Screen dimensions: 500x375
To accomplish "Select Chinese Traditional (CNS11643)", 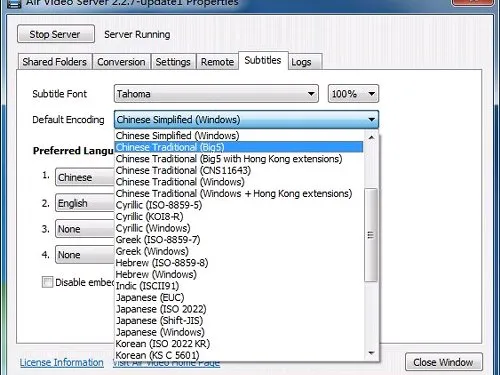I will (x=239, y=170).
